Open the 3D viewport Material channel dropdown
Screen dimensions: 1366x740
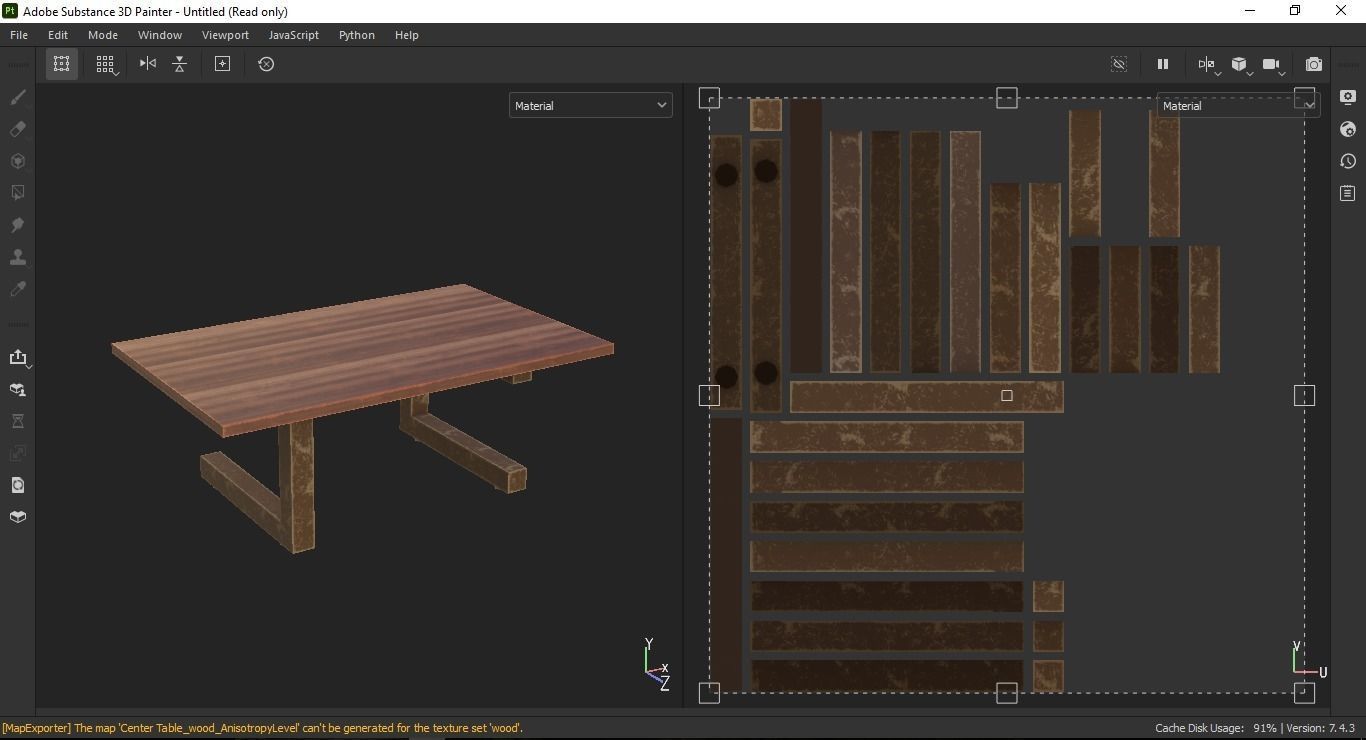[590, 105]
